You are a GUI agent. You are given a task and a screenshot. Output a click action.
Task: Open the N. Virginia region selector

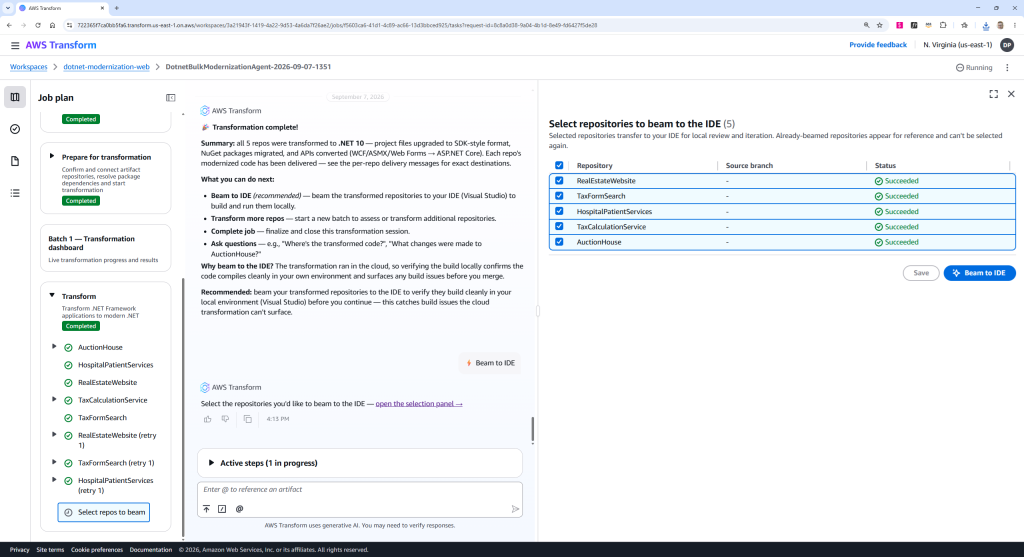point(957,45)
